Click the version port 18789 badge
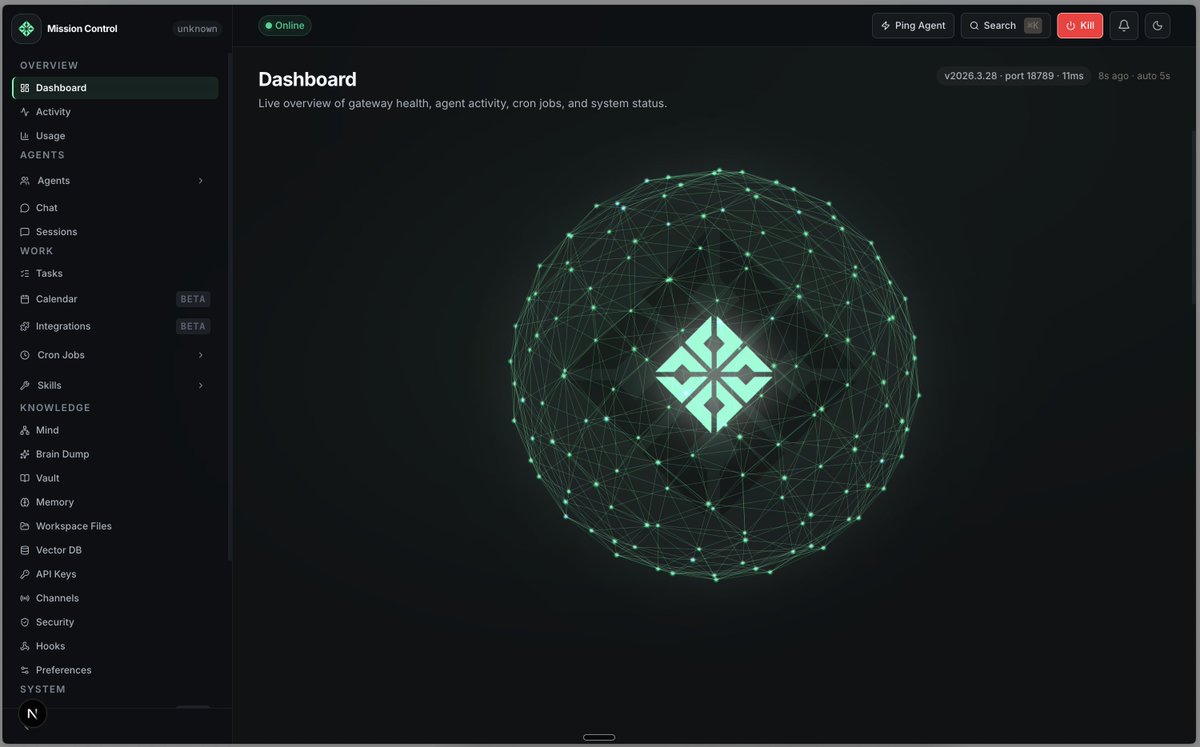This screenshot has height=747, width=1200. pyautogui.click(x=1014, y=76)
